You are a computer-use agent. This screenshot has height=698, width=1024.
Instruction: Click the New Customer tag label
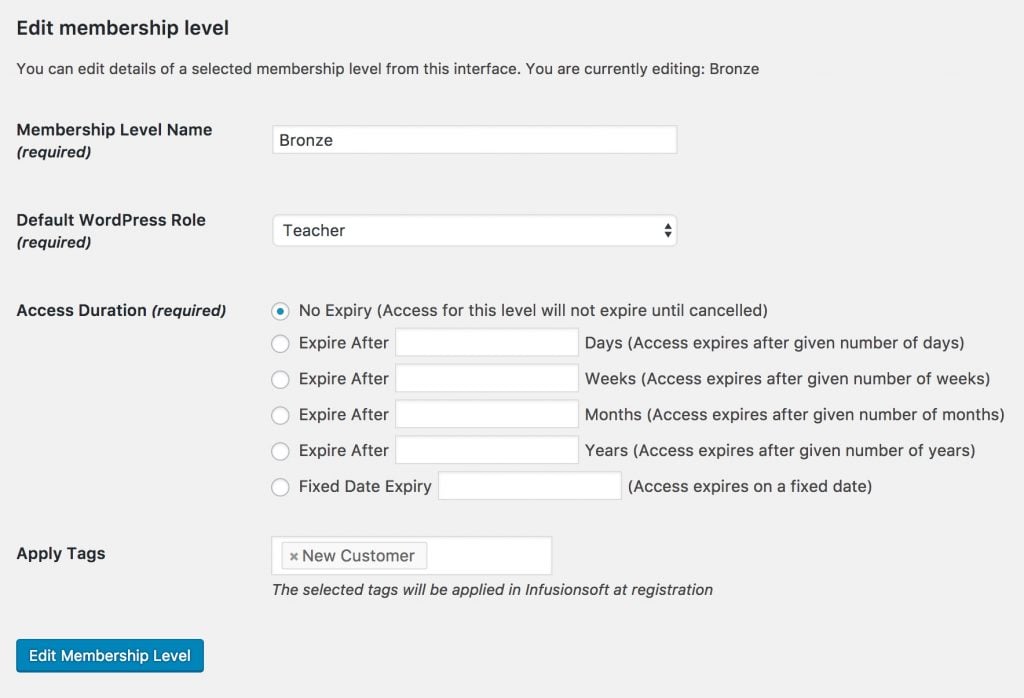click(x=358, y=556)
